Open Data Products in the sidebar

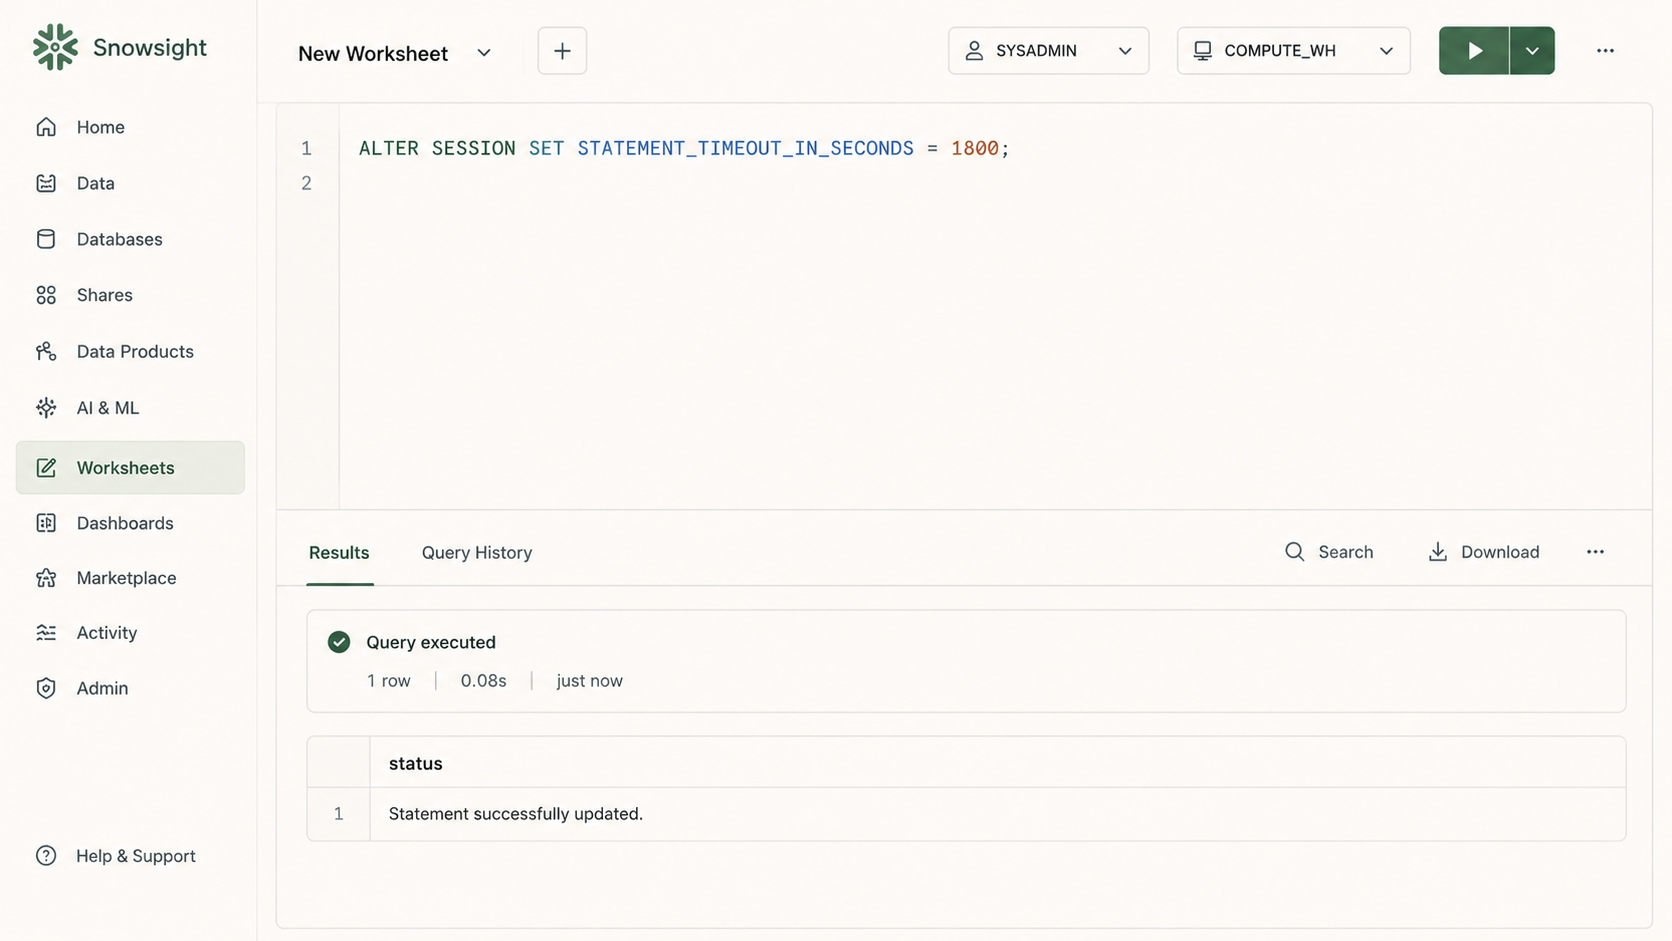130,351
